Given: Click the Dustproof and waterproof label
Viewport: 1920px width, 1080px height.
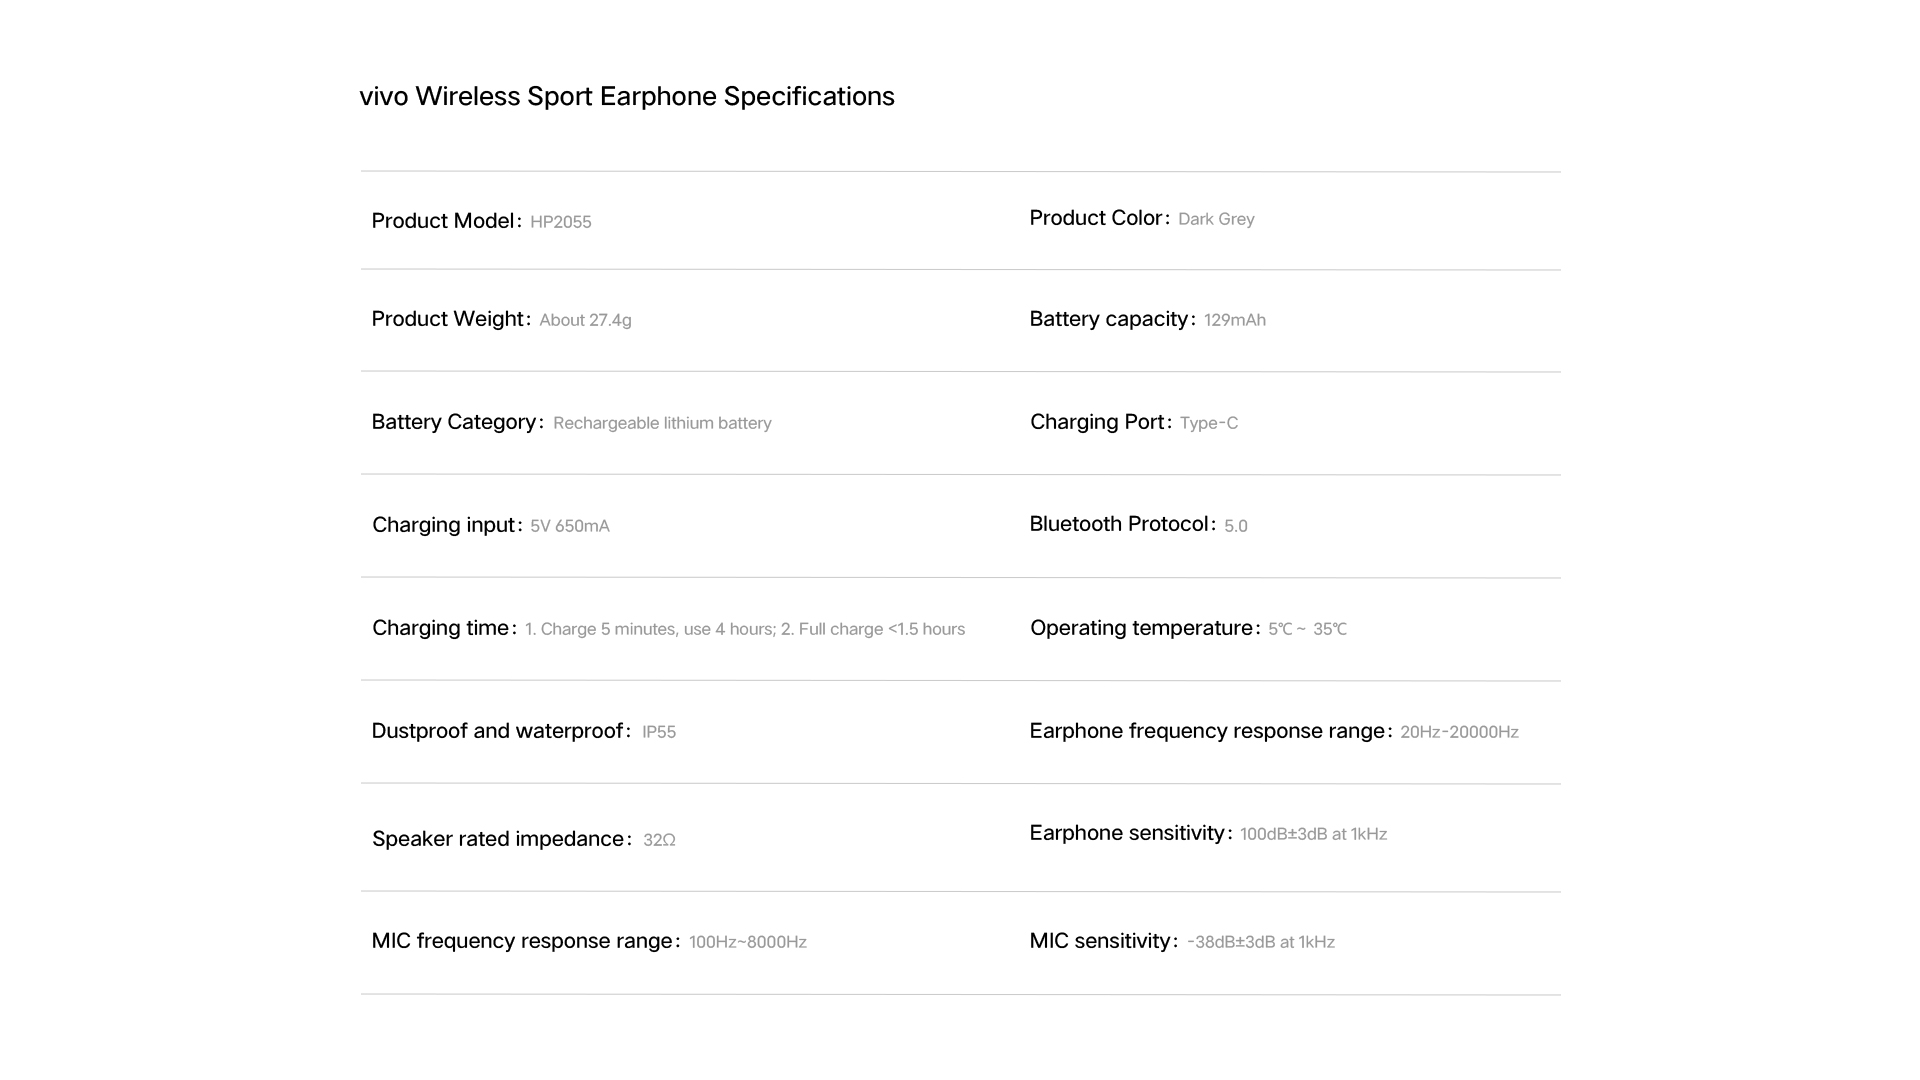Looking at the screenshot, I should point(498,731).
